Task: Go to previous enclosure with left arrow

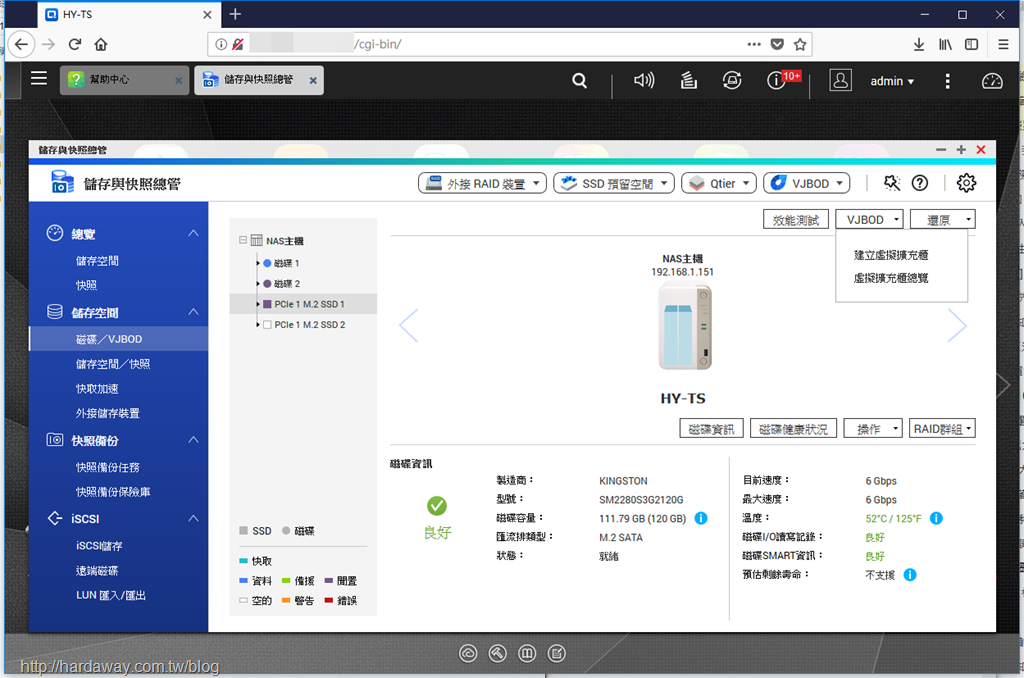Action: 409,325
